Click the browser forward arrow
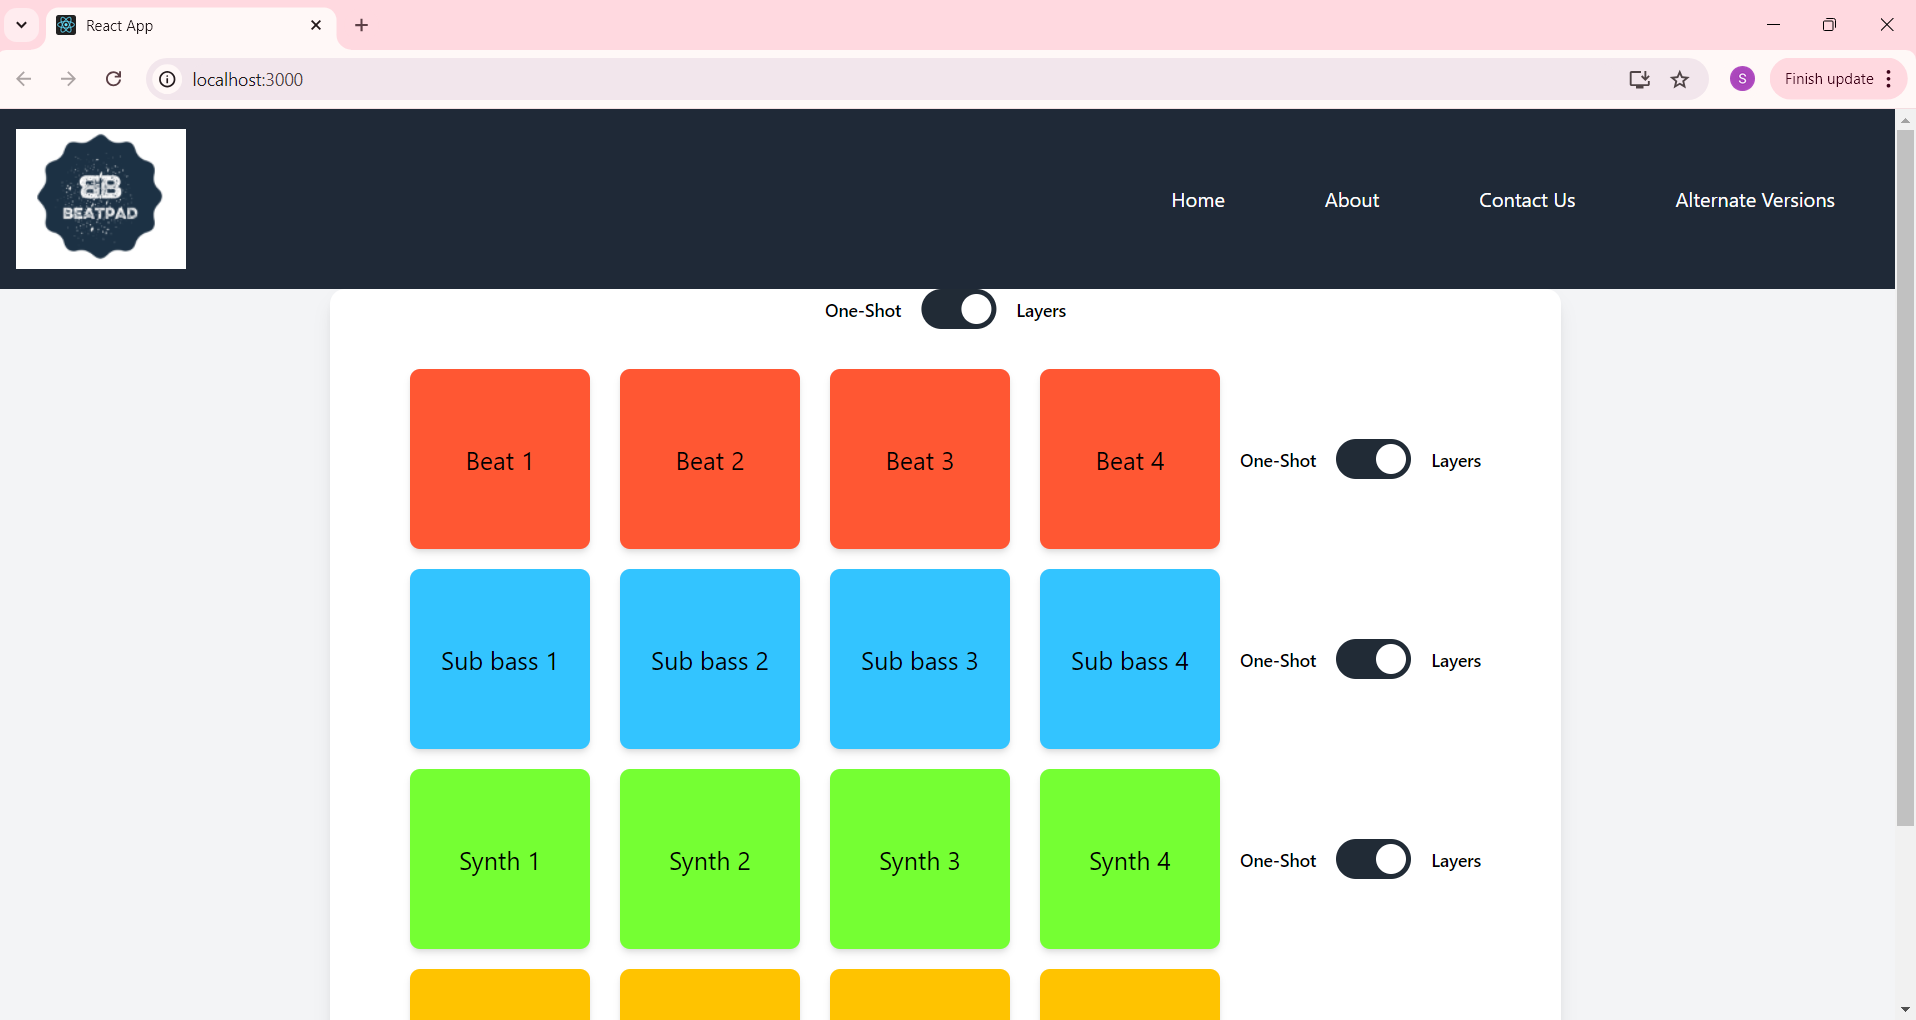 [x=68, y=79]
